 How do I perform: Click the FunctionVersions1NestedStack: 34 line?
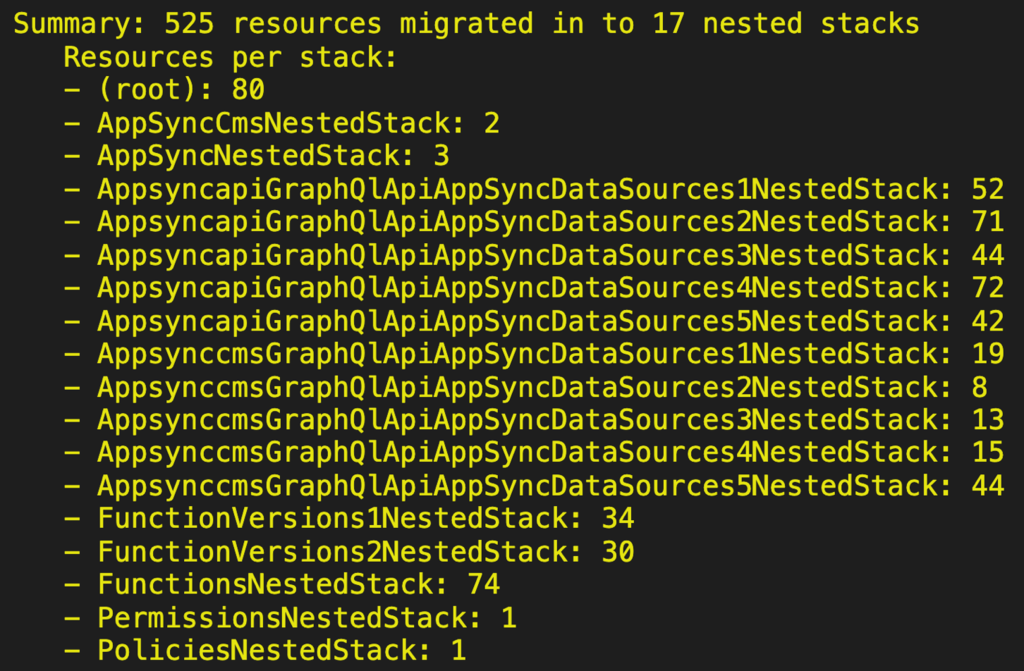348,519
